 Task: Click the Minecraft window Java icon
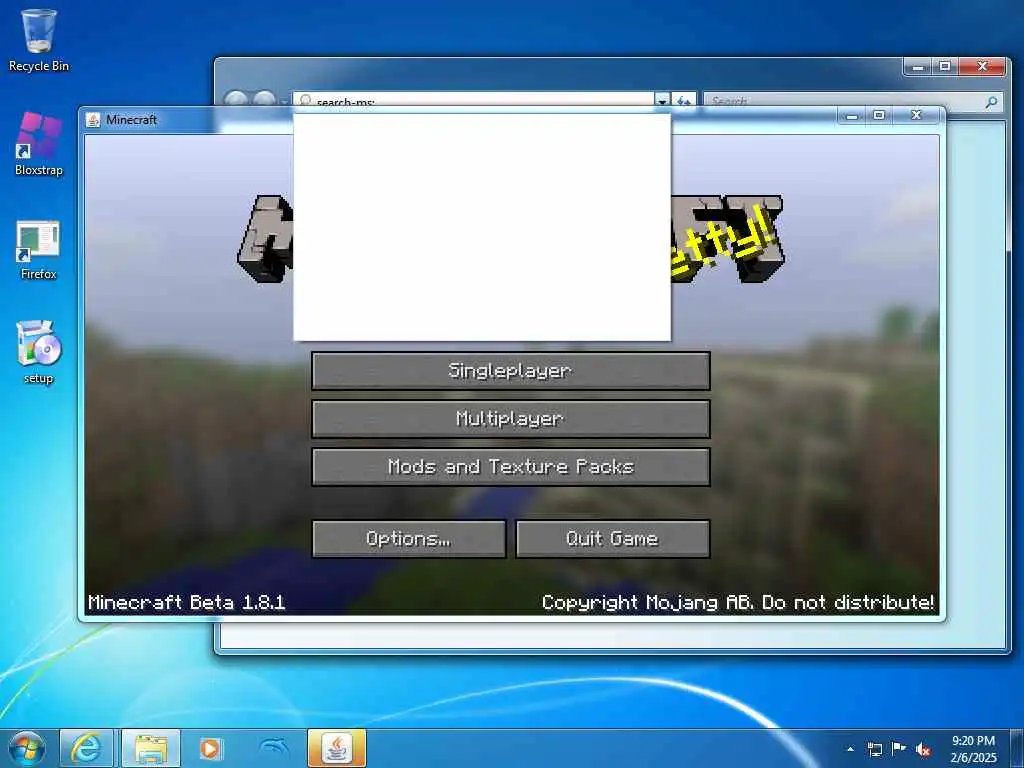(93, 120)
